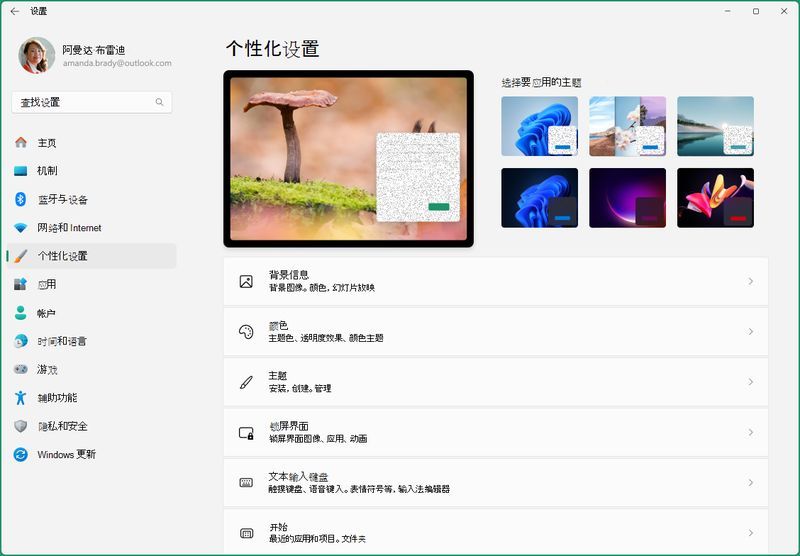The width and height of the screenshot is (800, 556).
Task: Click the 时间和语言 globe clock icon
Action: 20,341
